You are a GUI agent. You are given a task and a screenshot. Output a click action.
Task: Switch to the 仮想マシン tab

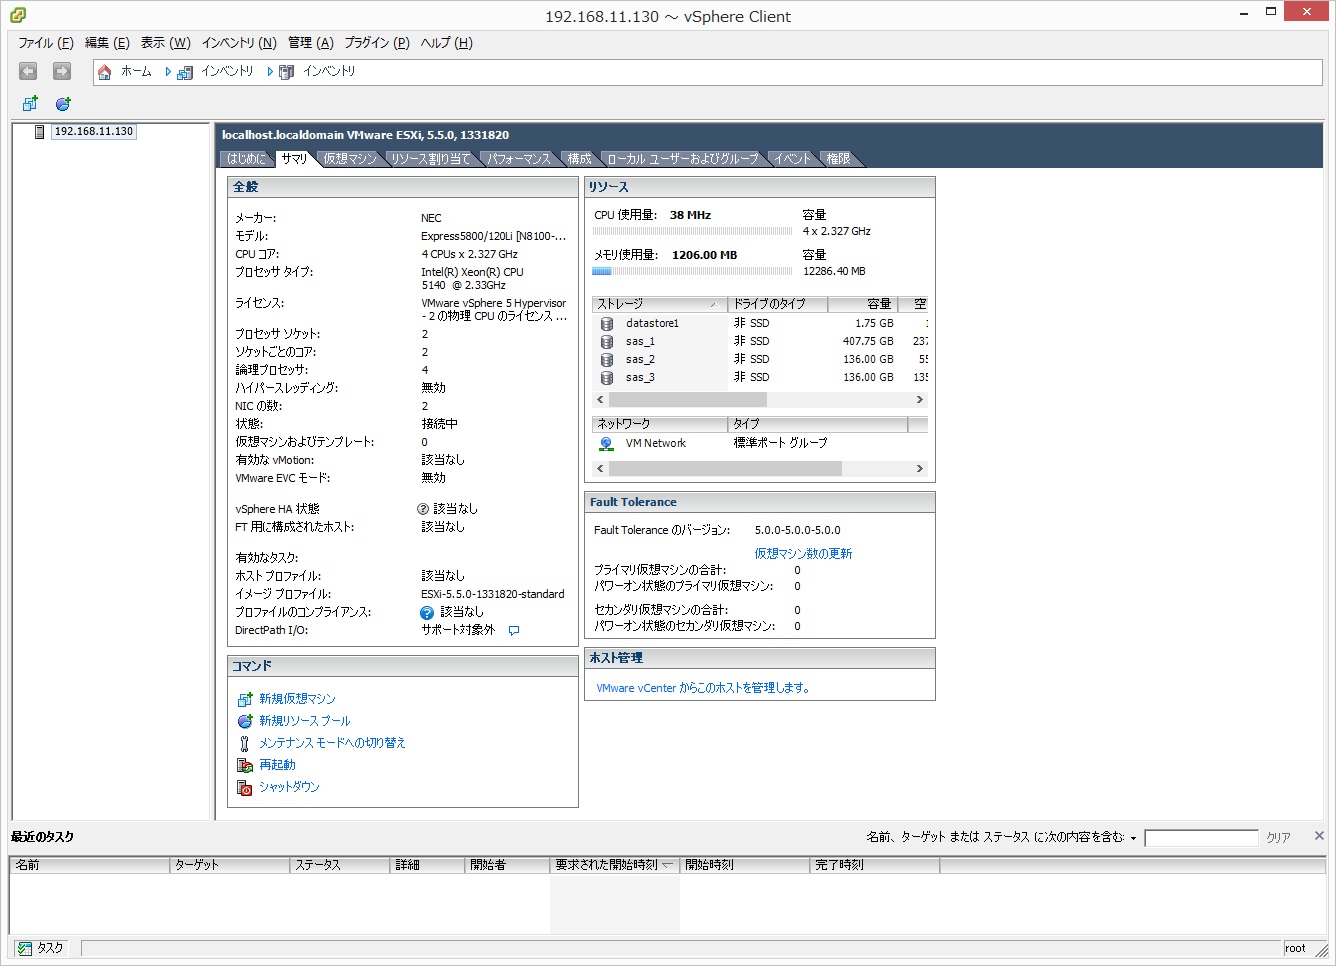coord(349,159)
